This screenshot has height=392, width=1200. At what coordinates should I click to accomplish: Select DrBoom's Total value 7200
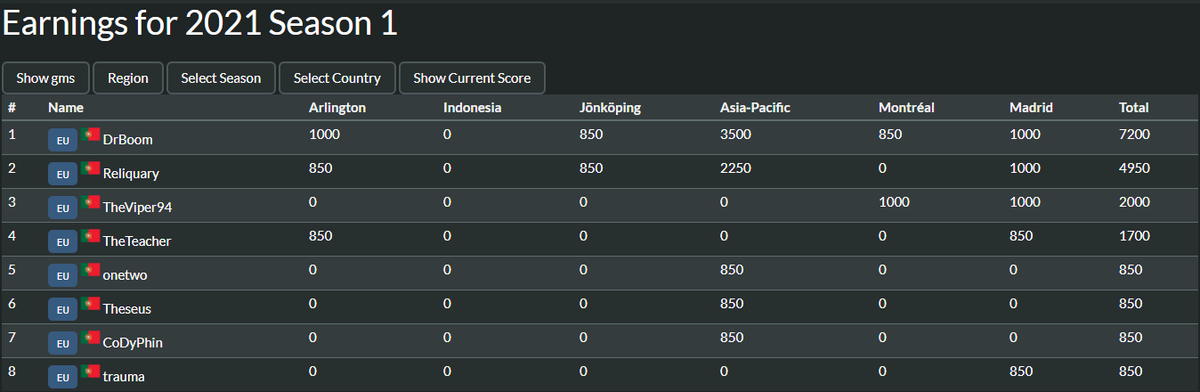tap(1134, 134)
